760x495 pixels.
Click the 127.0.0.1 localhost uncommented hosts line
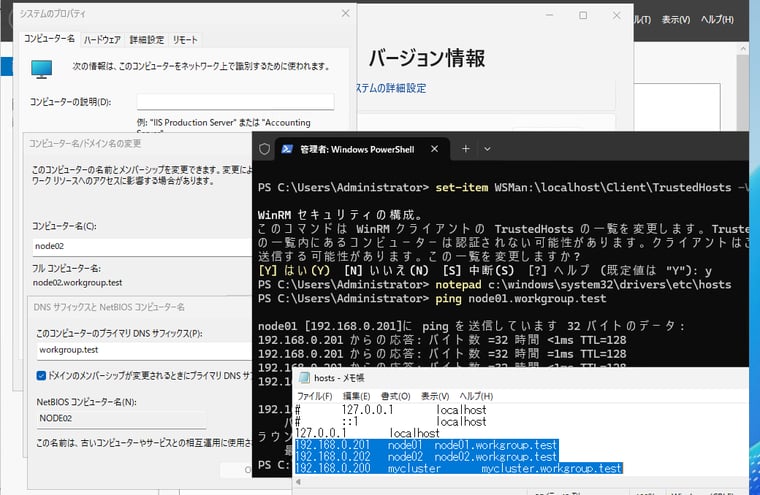pyautogui.click(x=367, y=433)
